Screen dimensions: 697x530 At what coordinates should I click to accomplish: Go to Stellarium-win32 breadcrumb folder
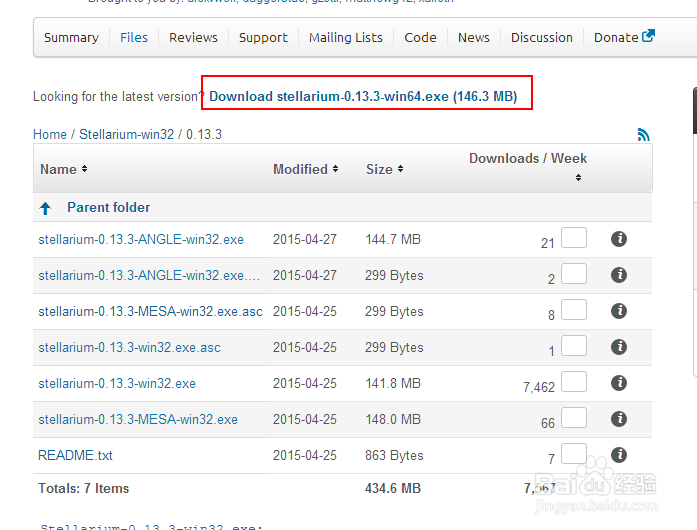[x=127, y=134]
